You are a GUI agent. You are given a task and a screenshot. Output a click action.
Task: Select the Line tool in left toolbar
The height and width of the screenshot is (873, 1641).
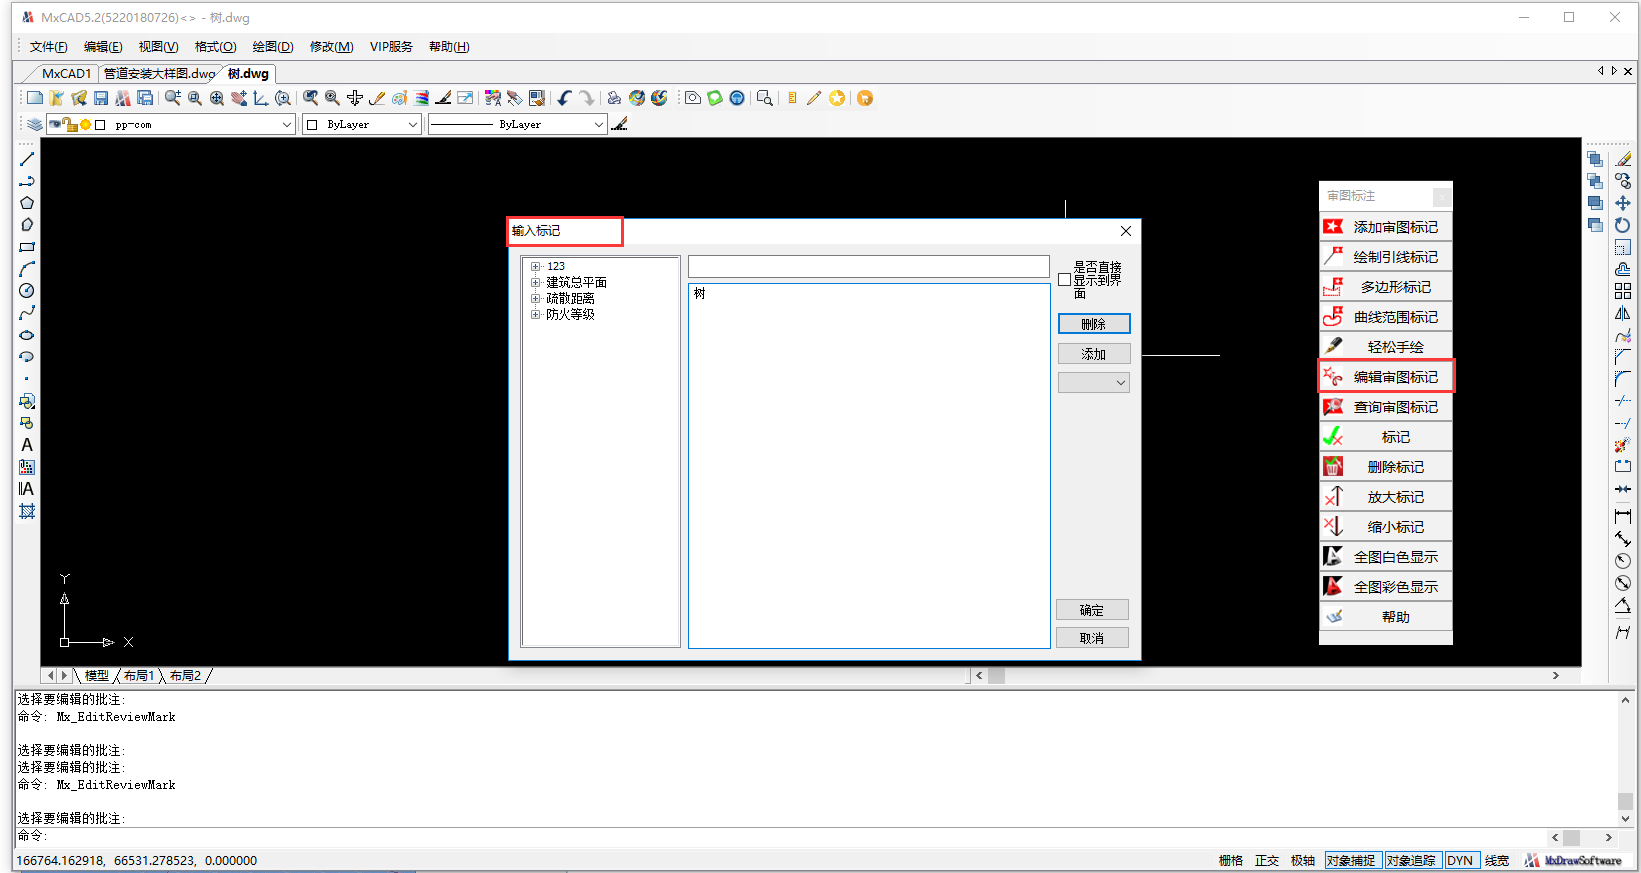pos(27,159)
